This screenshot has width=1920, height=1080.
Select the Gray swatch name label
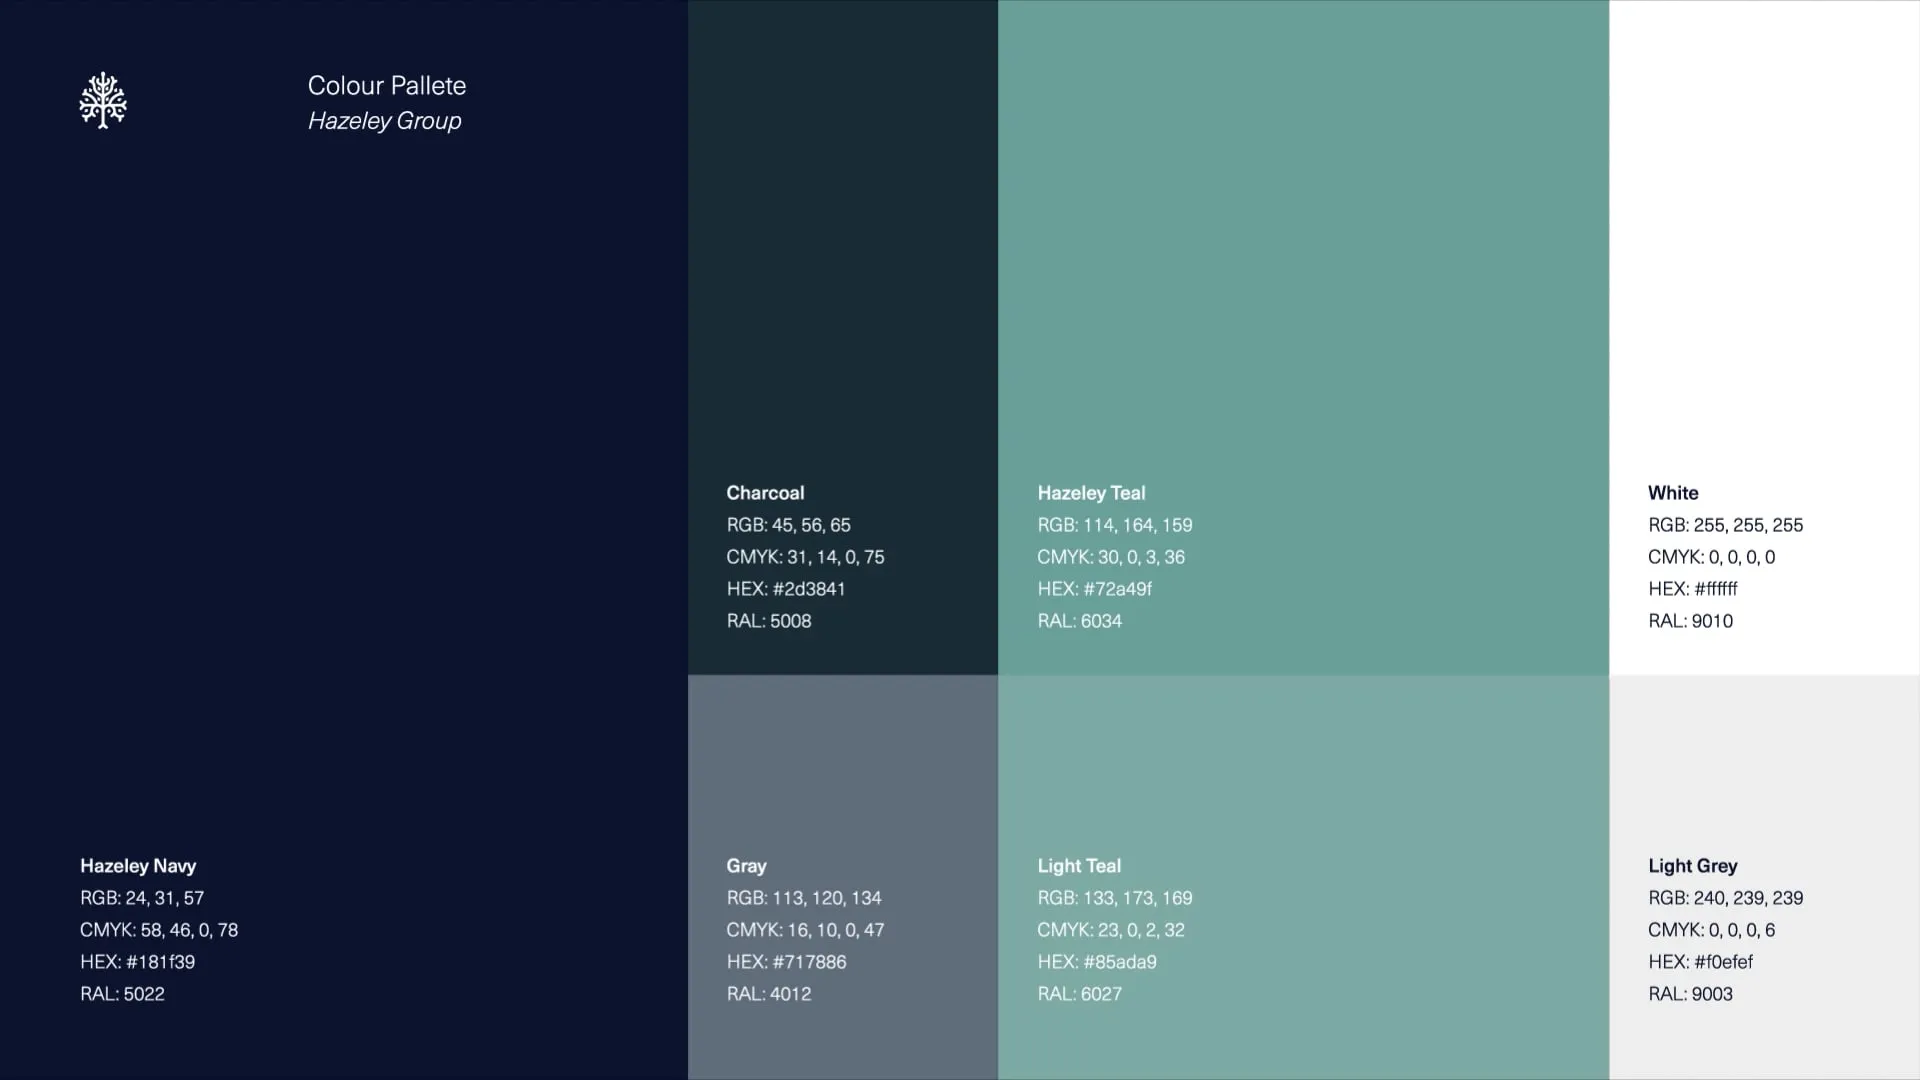(746, 866)
